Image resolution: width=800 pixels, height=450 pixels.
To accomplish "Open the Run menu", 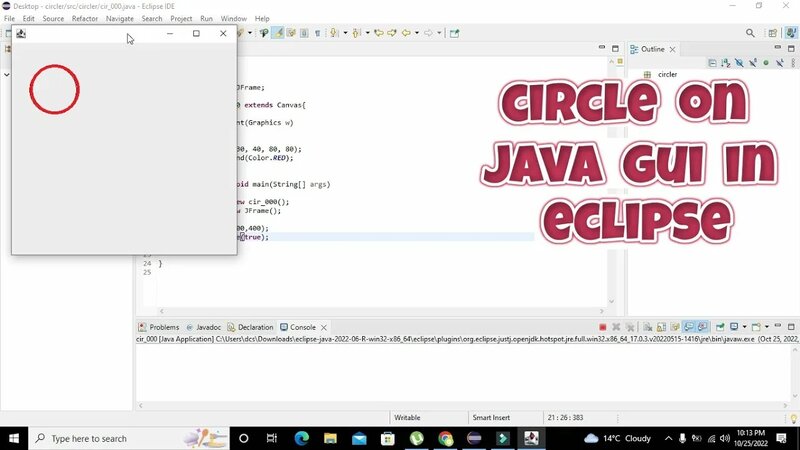I will [206, 18].
